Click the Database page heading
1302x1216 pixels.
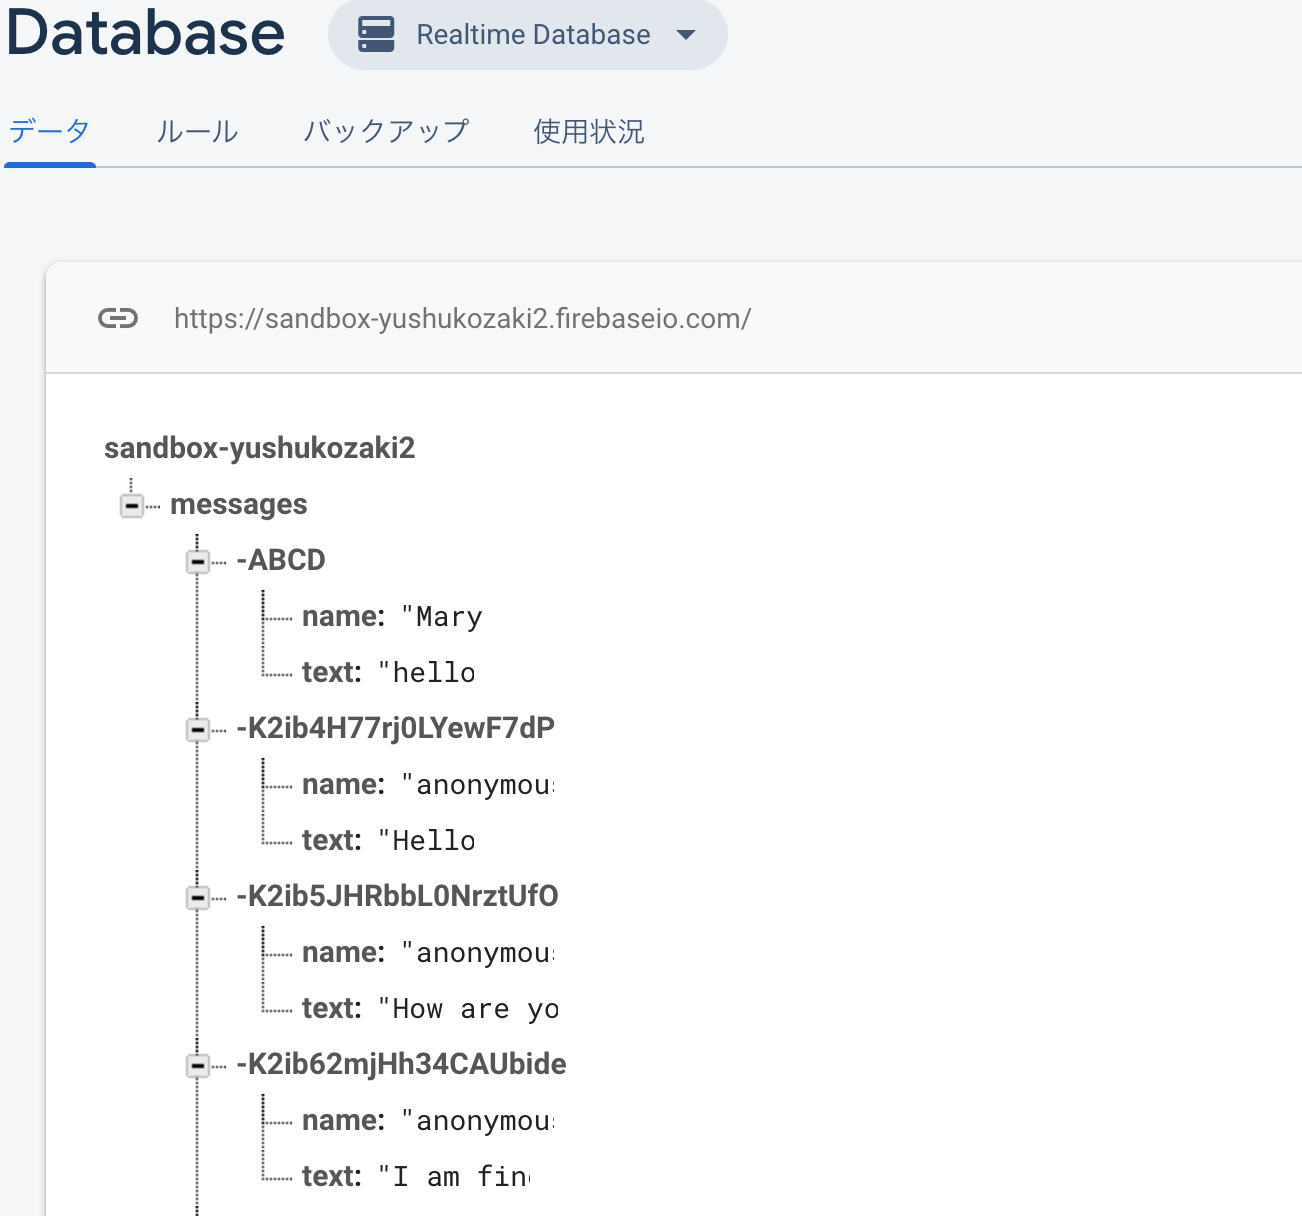[x=146, y=31]
